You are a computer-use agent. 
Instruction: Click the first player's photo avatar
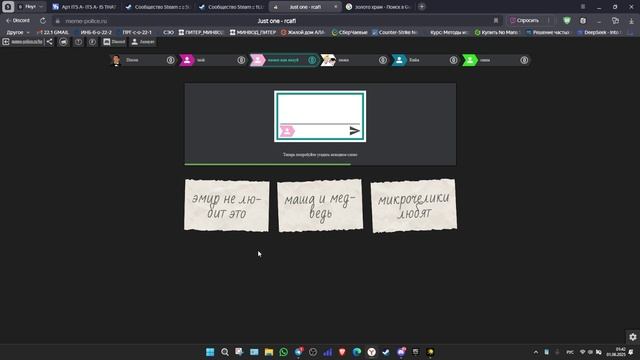pos(116,60)
